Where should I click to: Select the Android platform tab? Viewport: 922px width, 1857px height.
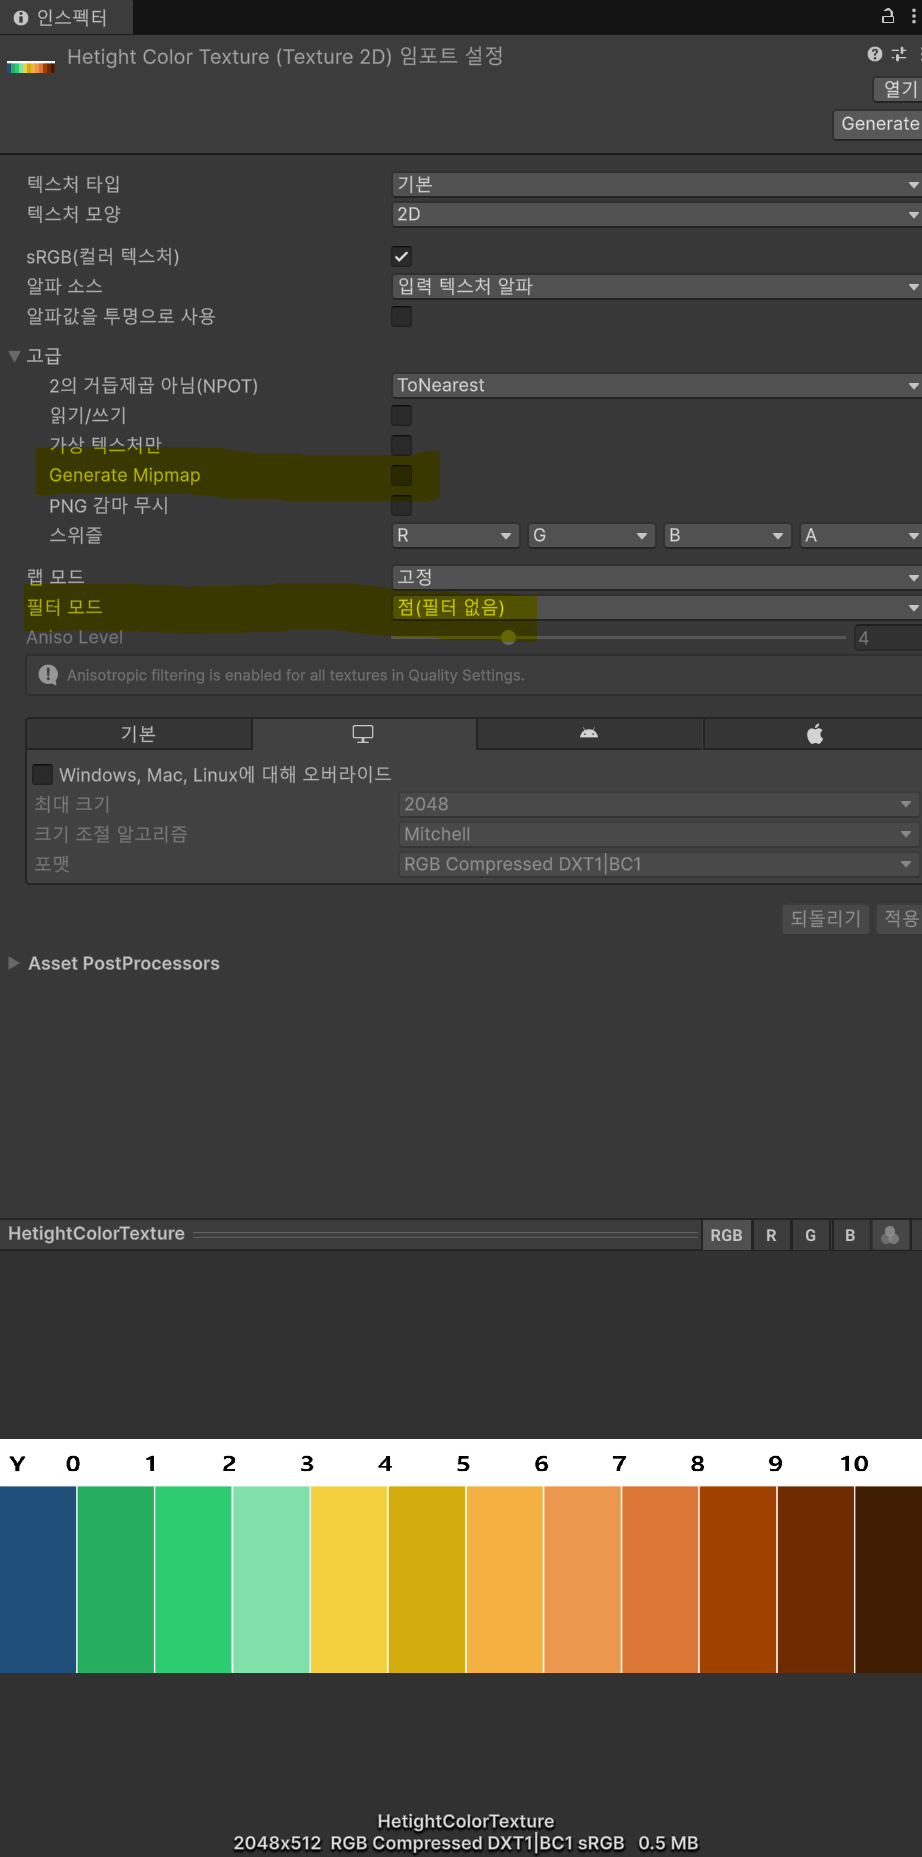click(589, 734)
